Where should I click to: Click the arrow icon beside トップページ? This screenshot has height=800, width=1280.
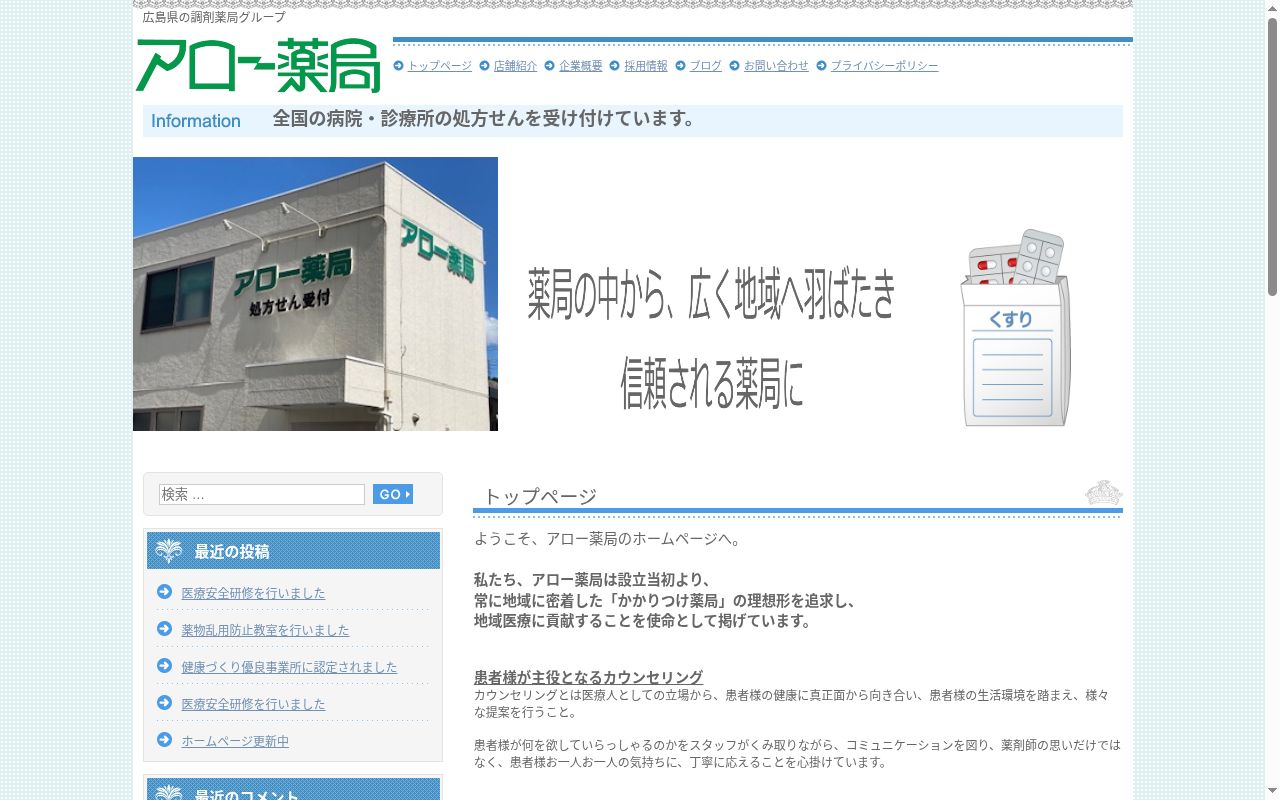399,66
